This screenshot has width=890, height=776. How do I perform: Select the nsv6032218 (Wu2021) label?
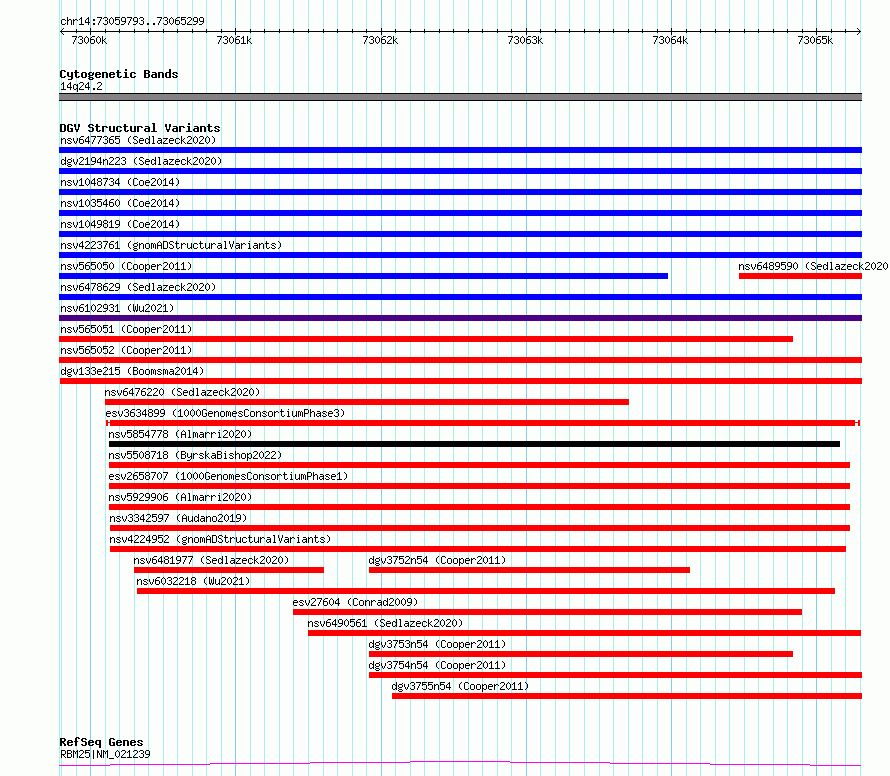pos(193,581)
